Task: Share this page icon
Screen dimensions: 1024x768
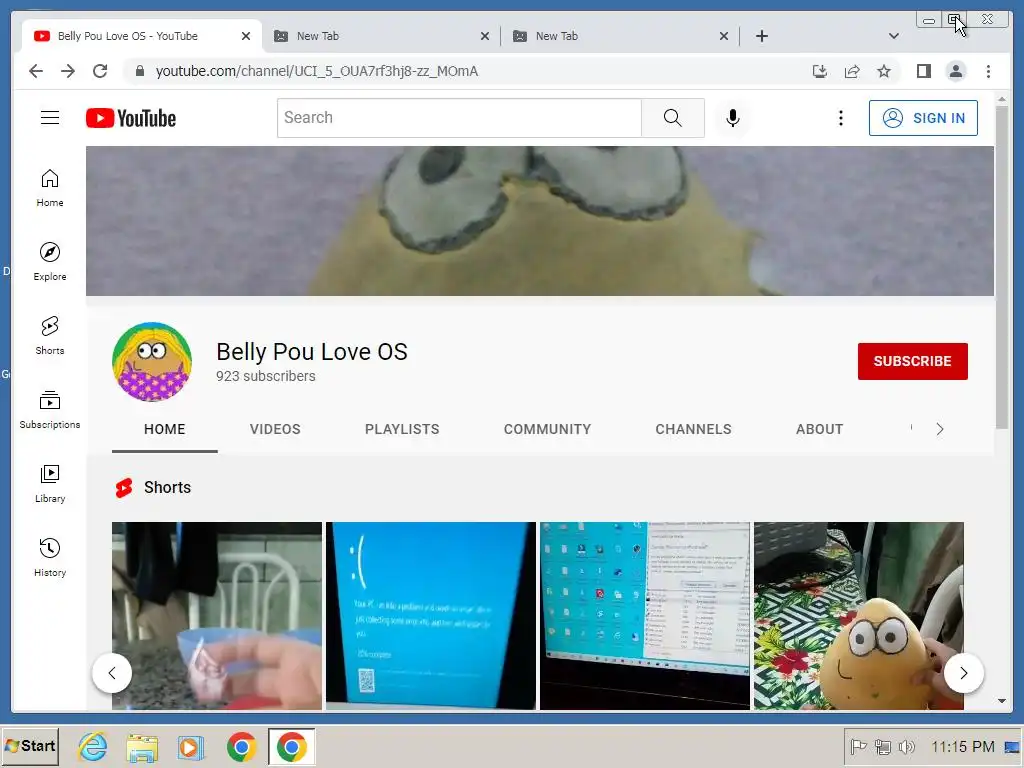Action: [x=852, y=71]
